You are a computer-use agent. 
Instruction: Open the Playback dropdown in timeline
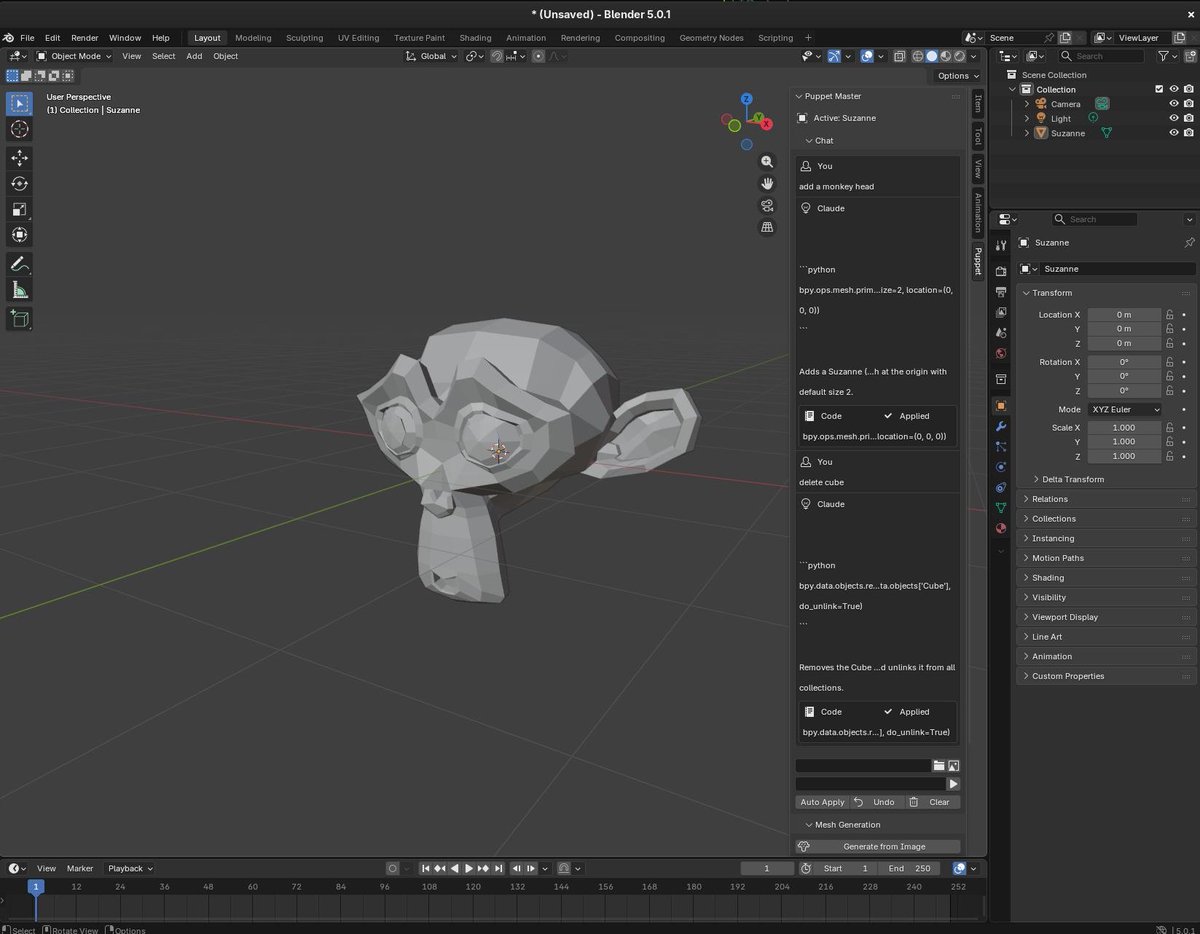[130, 868]
